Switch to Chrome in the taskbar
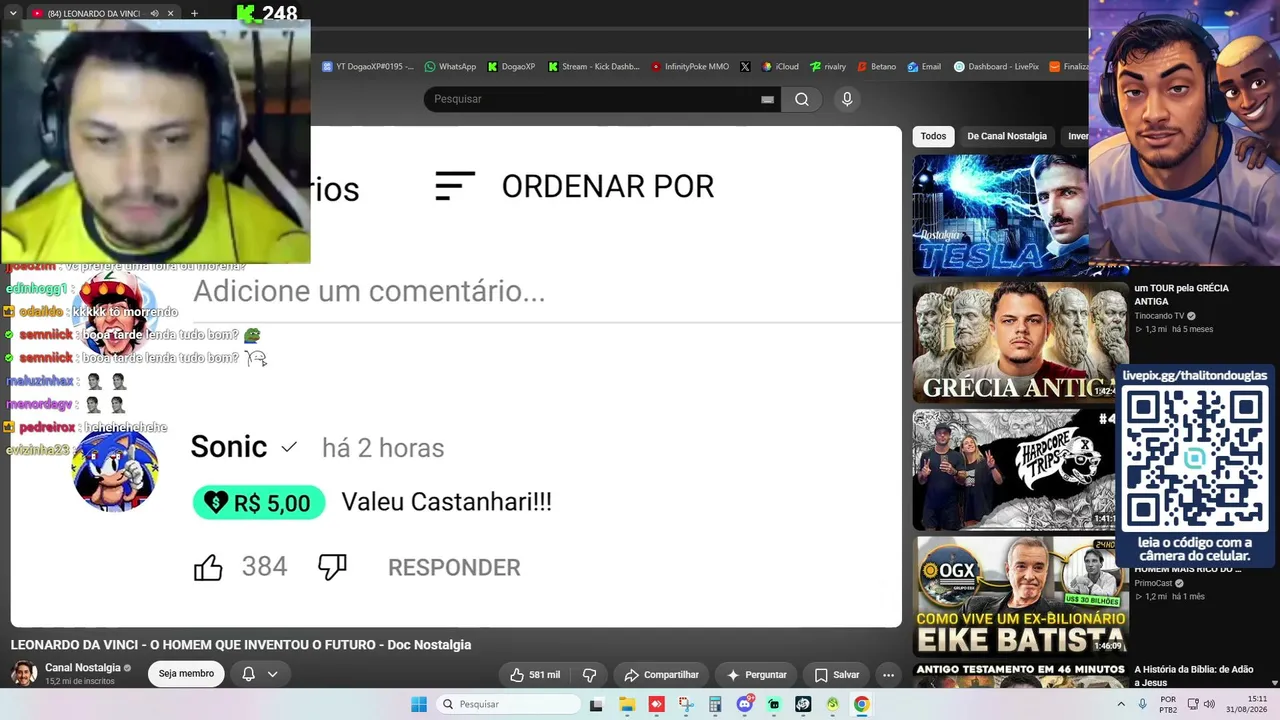This screenshot has width=1280, height=720. 861,704
